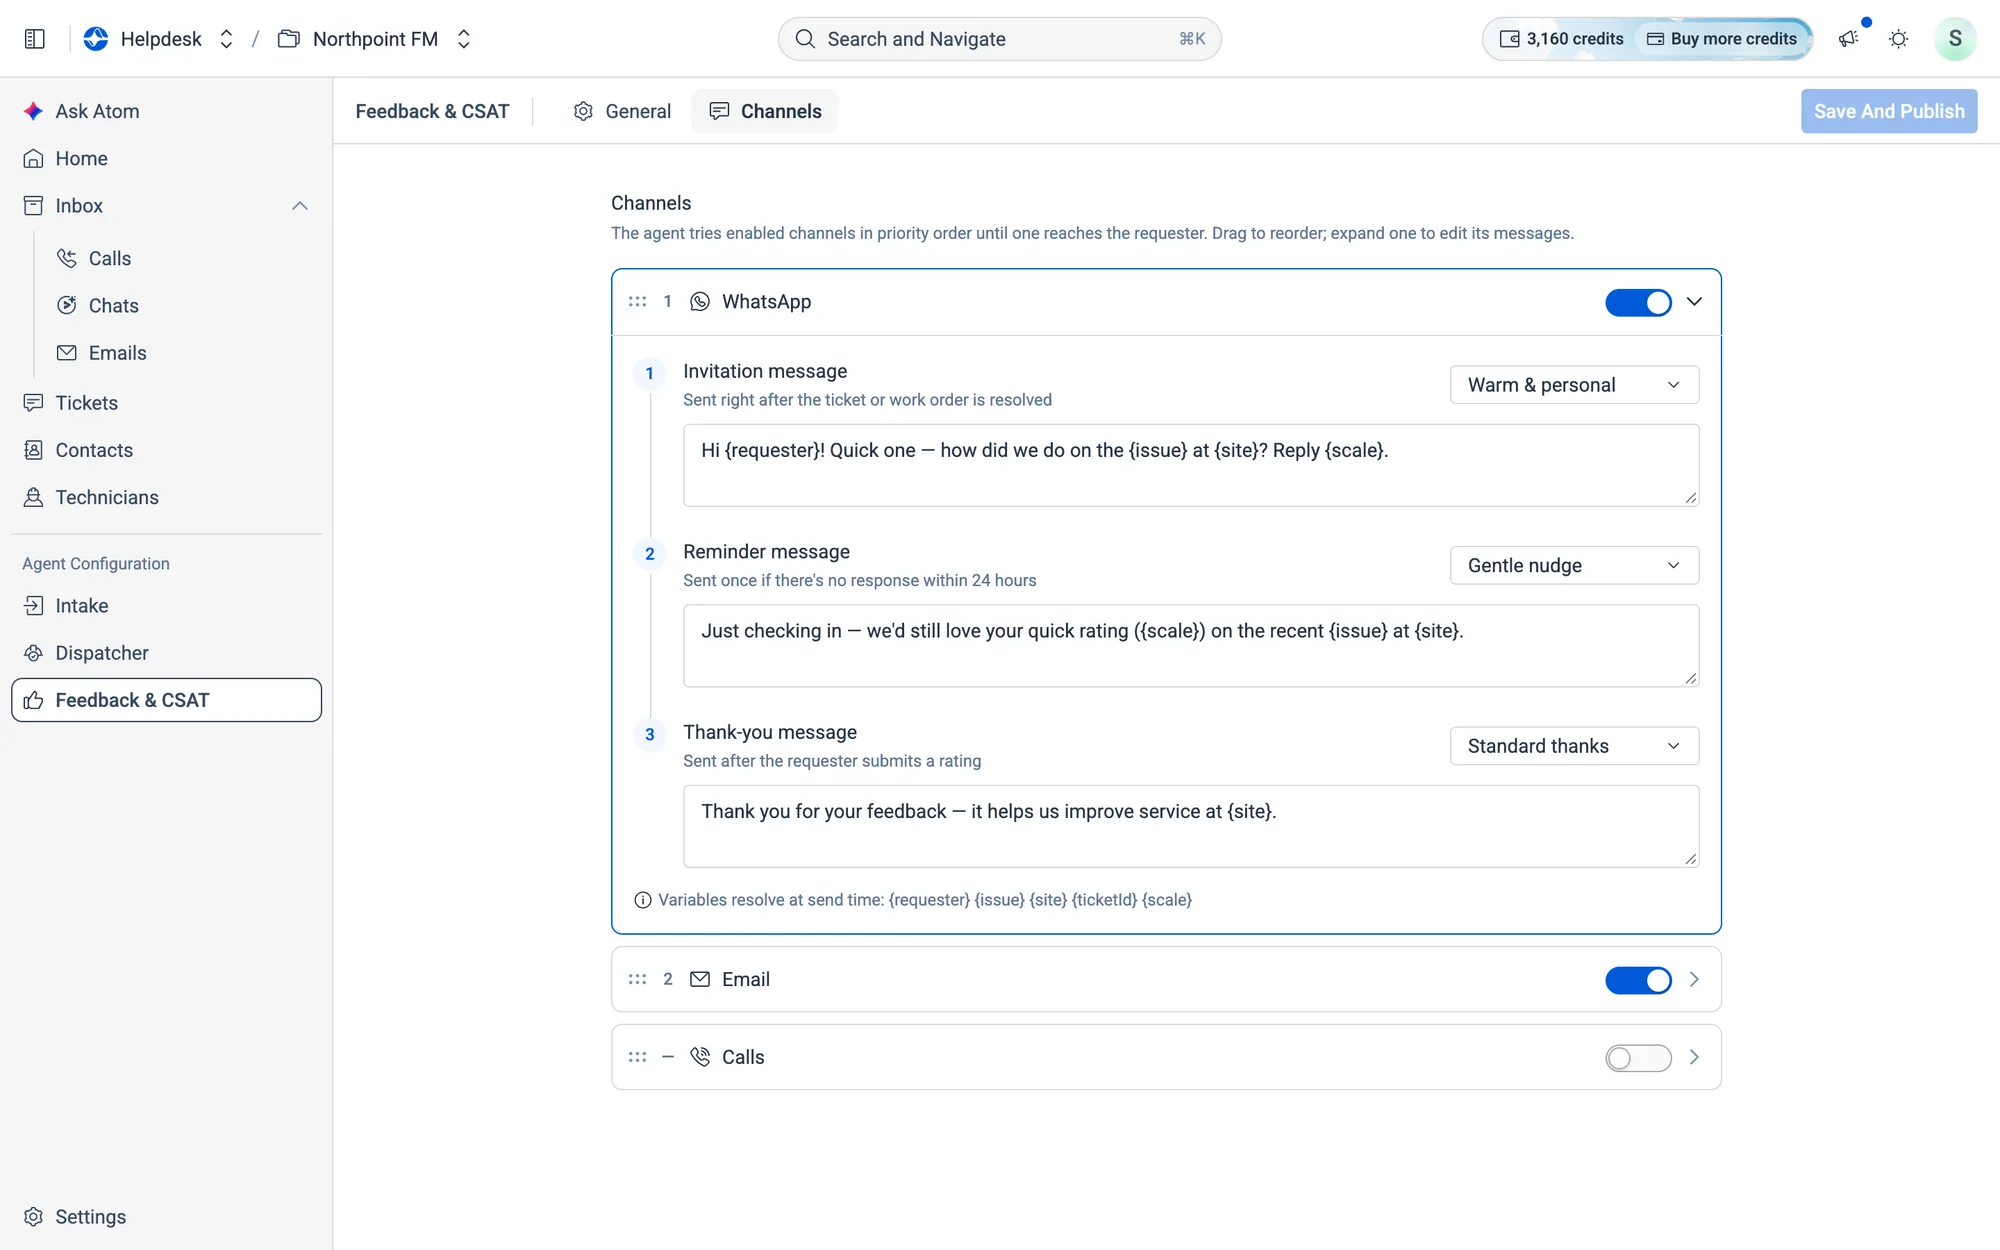Viewport: 2000px width, 1250px height.
Task: Open the Gentle nudge tone dropdown
Action: coord(1574,566)
